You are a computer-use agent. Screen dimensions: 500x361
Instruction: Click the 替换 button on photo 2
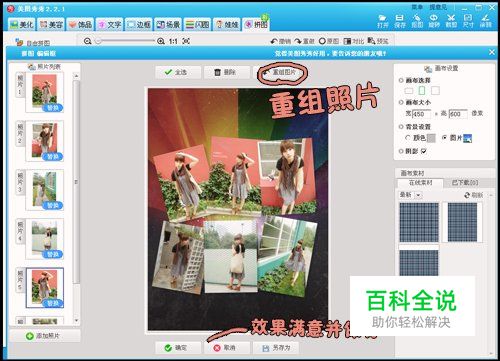[53, 157]
